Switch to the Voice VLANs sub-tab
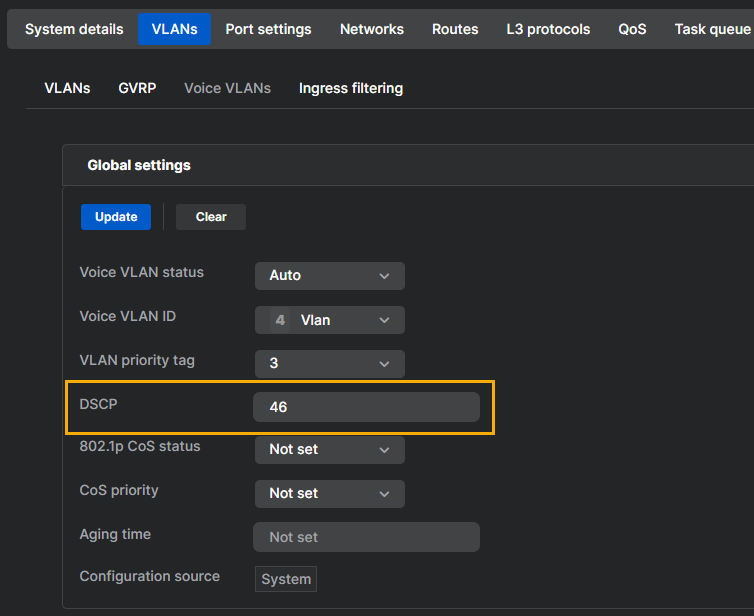 [x=227, y=88]
